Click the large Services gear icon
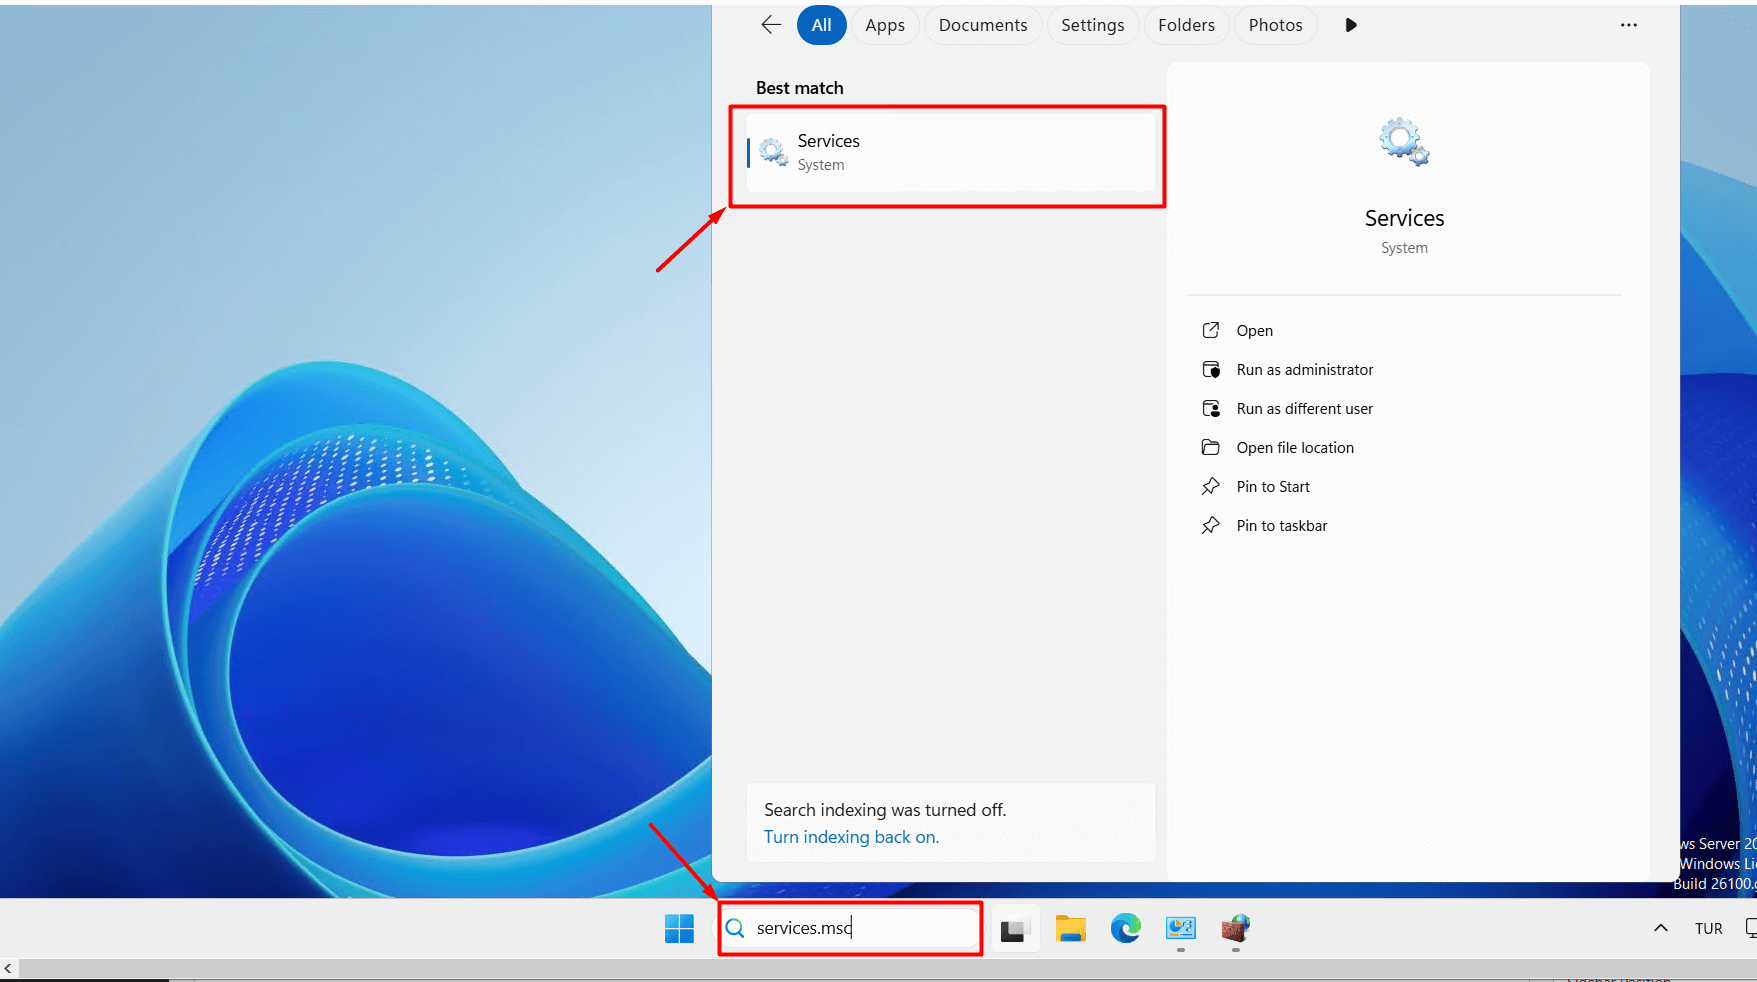The width and height of the screenshot is (1757, 982). coord(1404,143)
